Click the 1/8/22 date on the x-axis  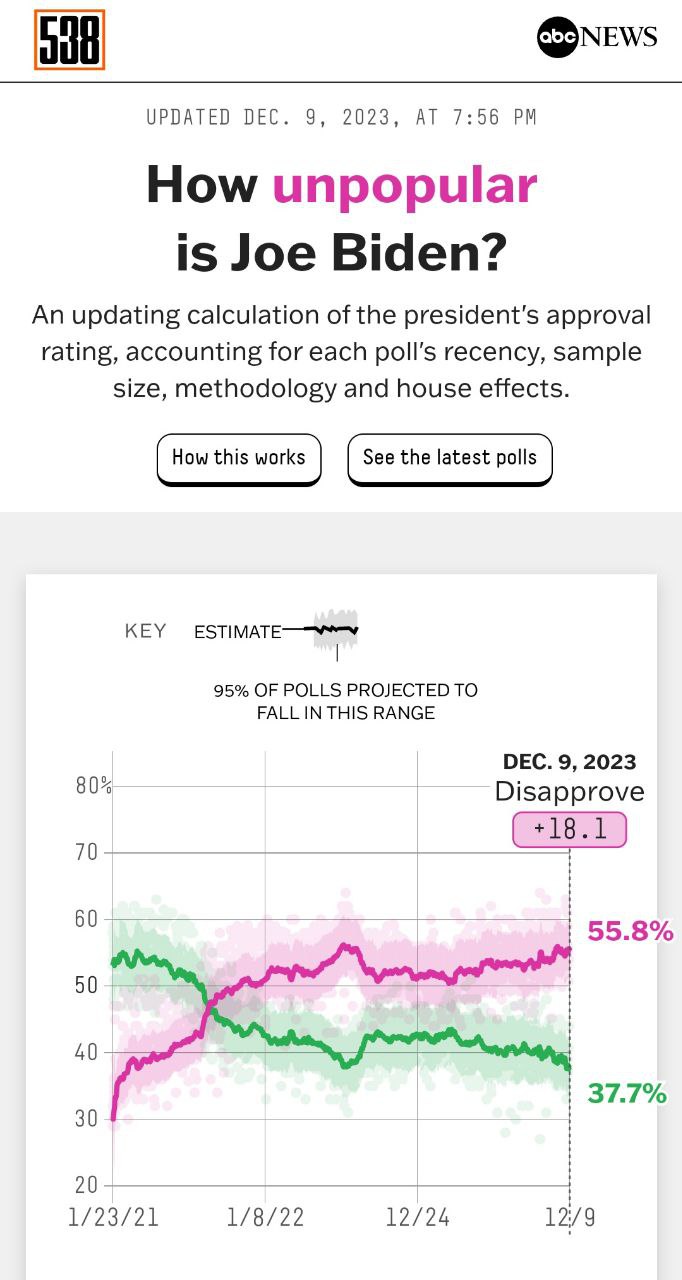click(x=265, y=1217)
